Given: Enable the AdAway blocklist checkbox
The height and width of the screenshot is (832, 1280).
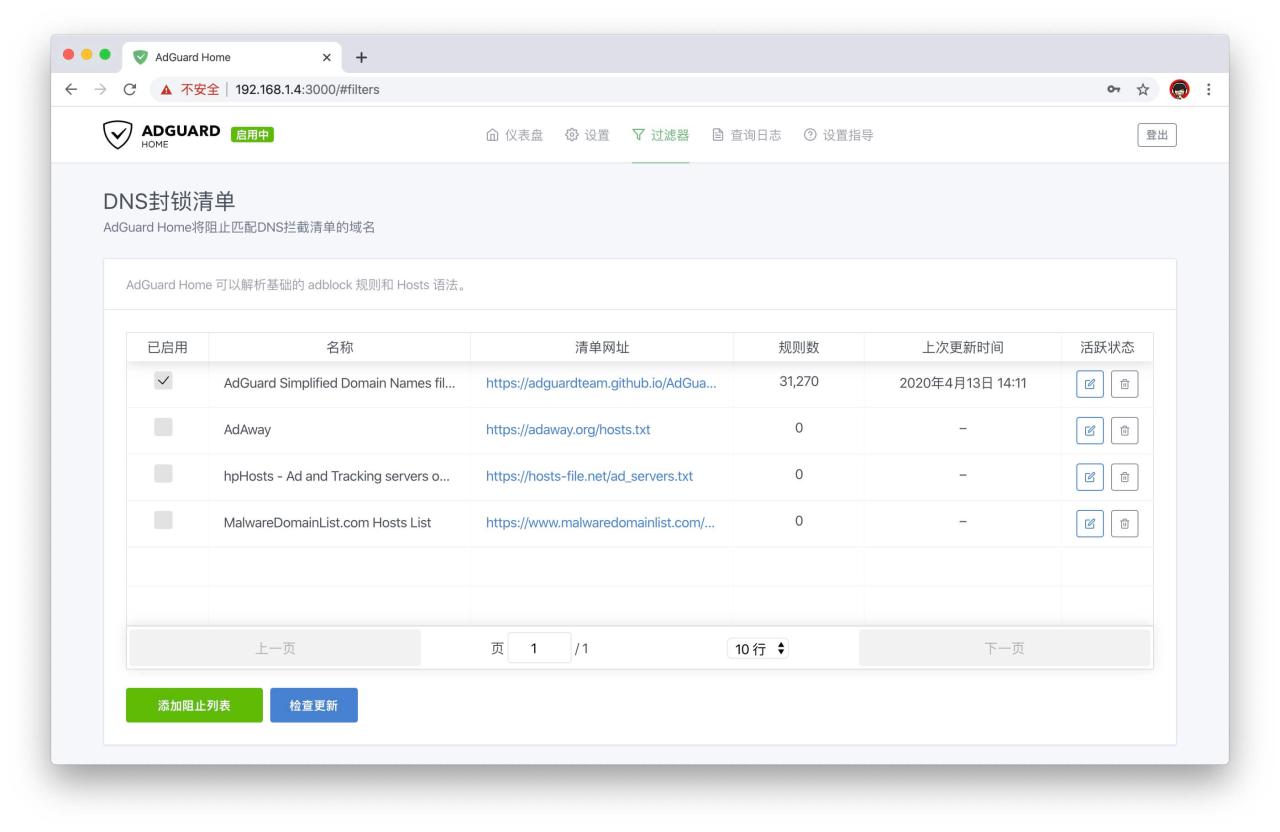Looking at the screenshot, I should (x=164, y=428).
